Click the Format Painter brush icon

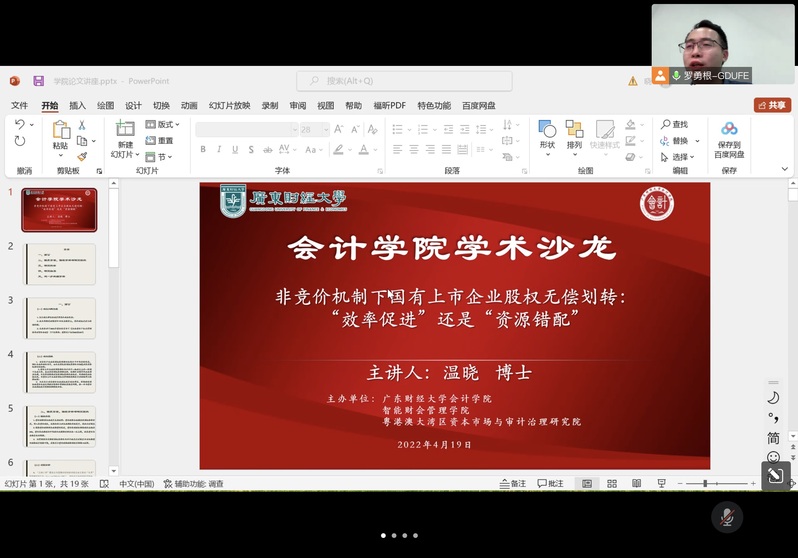pyautogui.click(x=82, y=157)
